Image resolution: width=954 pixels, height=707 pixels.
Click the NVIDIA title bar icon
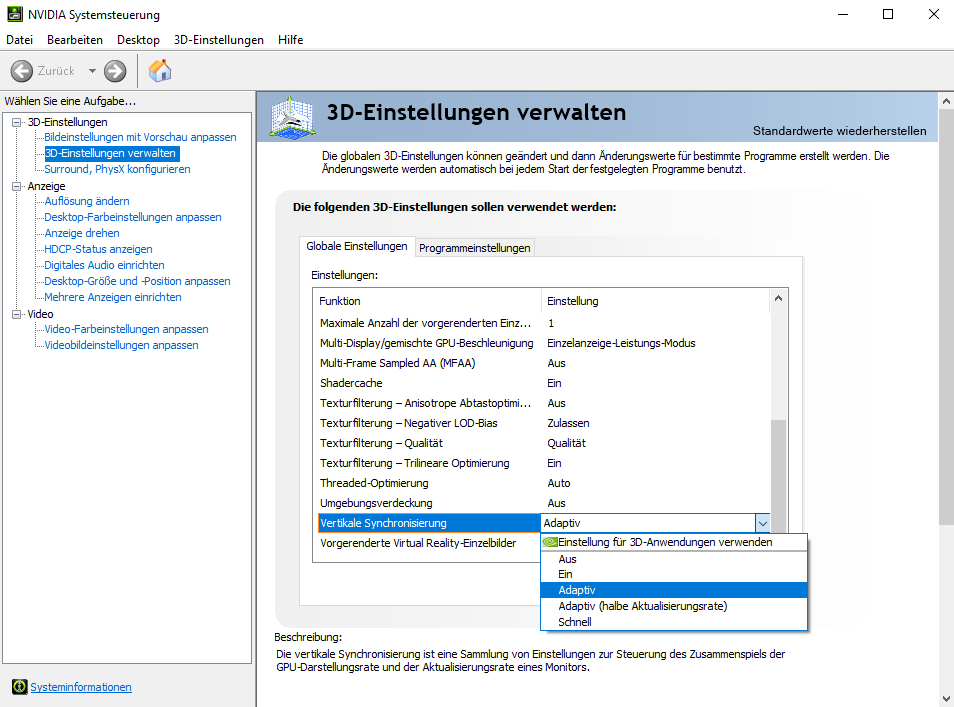coord(15,14)
